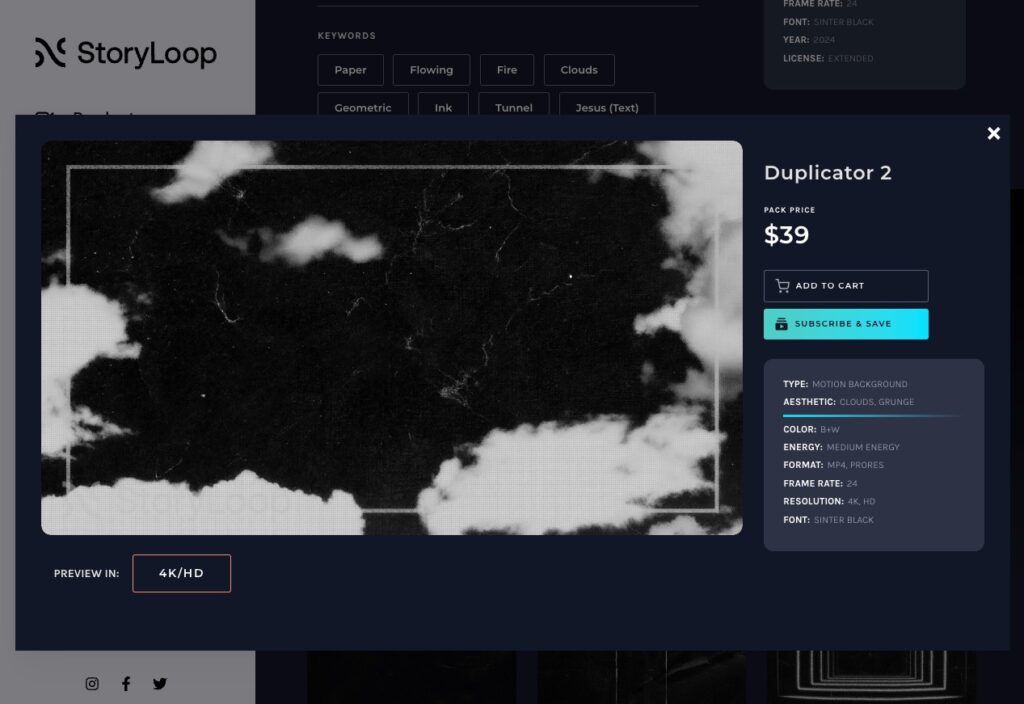Select the Paper keyword tag

[x=350, y=70]
